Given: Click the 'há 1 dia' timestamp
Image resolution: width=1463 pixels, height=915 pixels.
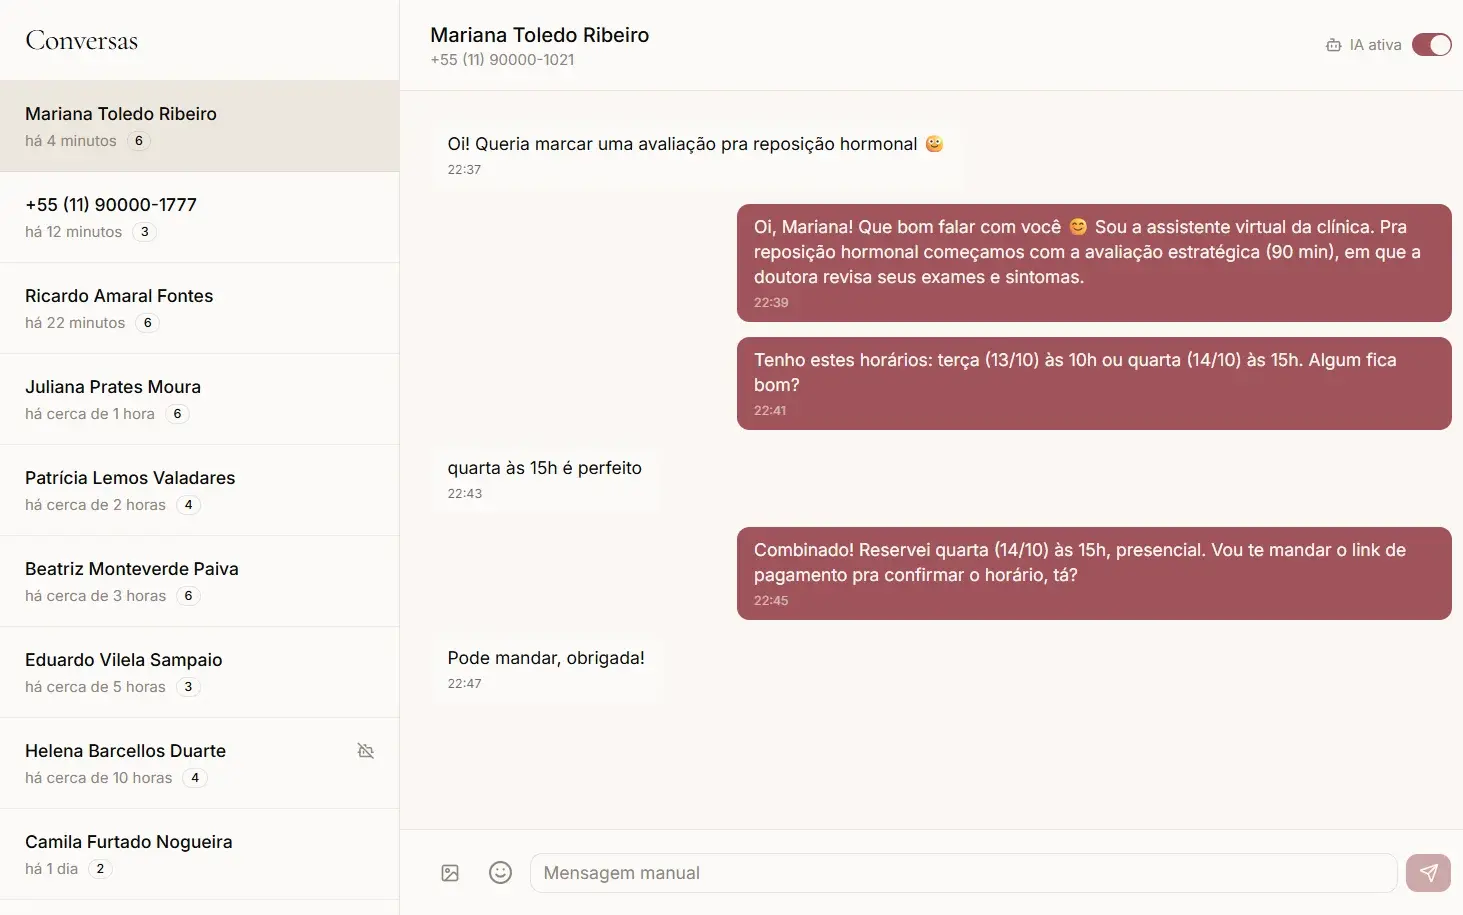Looking at the screenshot, I should click(x=51, y=869).
